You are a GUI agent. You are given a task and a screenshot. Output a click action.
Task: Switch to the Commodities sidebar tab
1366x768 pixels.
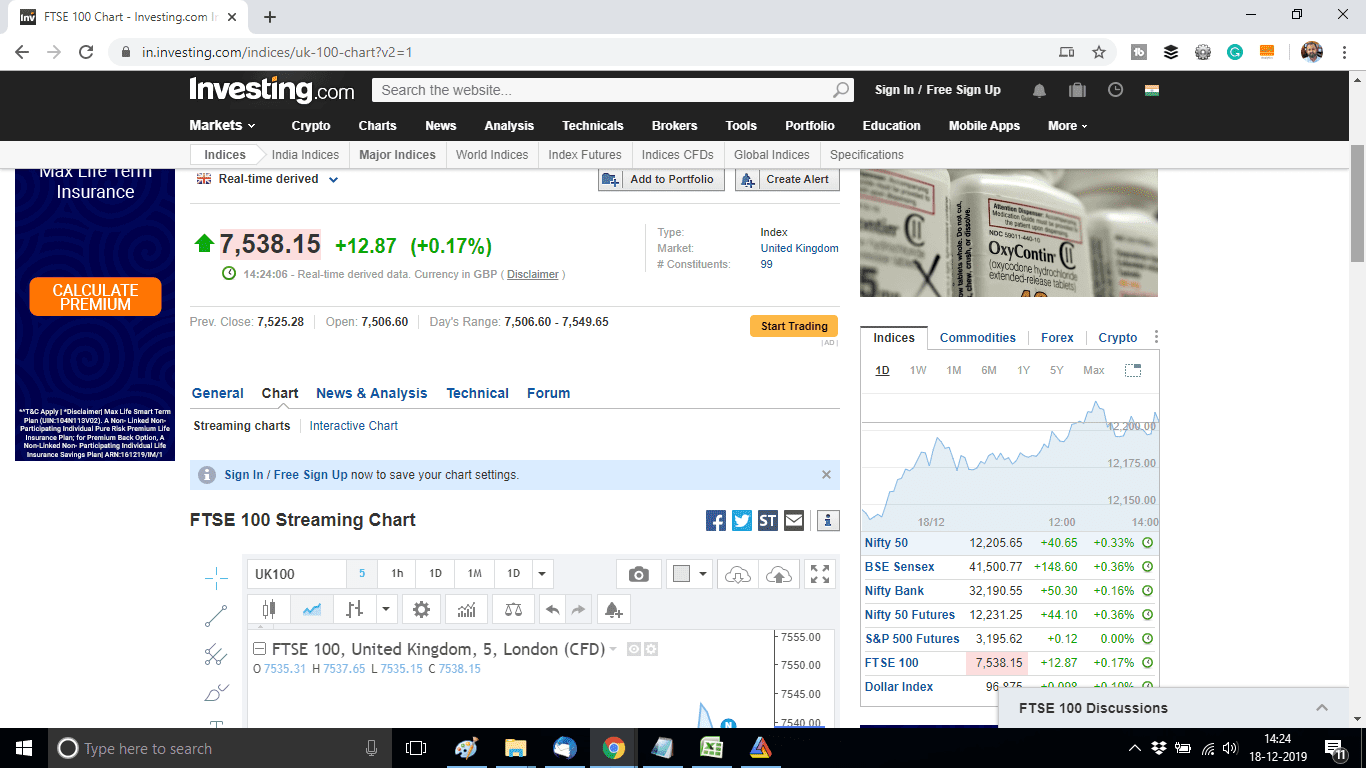point(977,338)
